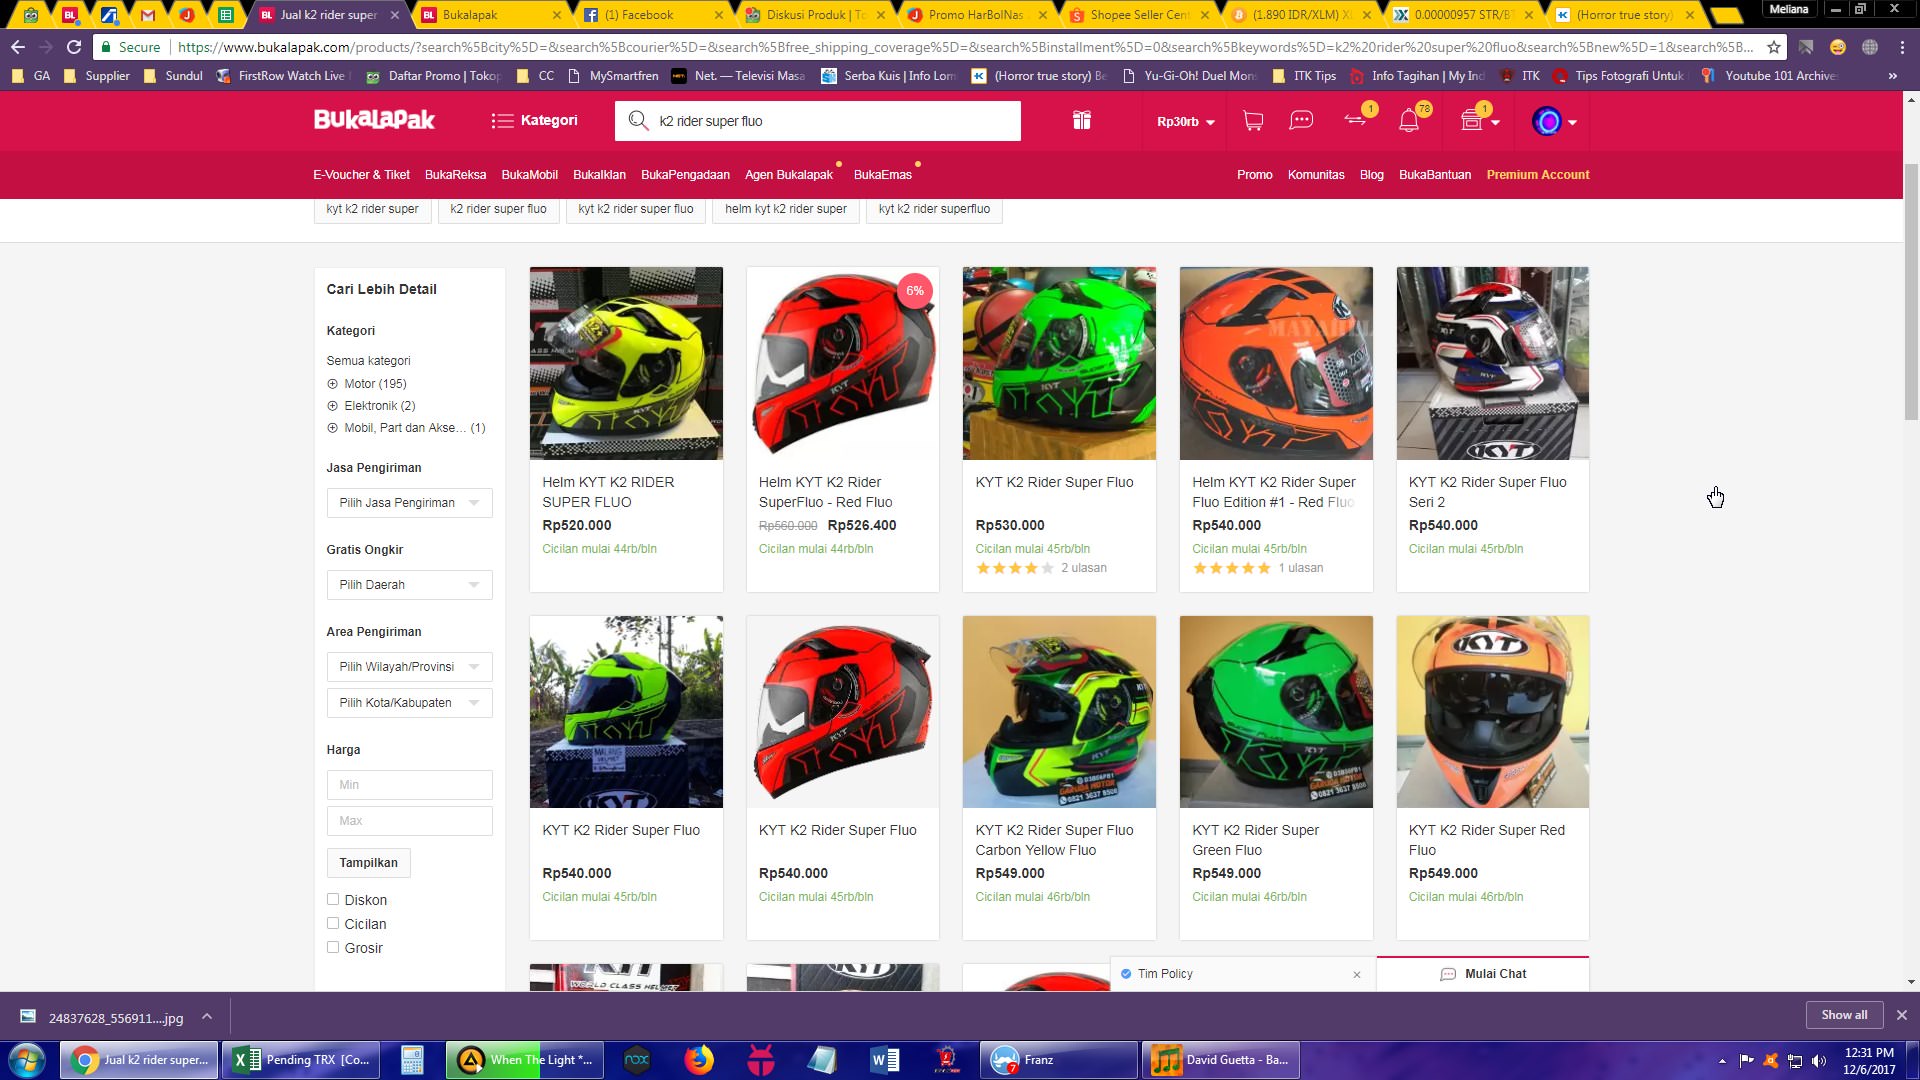Open the chat messages icon
This screenshot has width=1920, height=1080.
(1301, 121)
